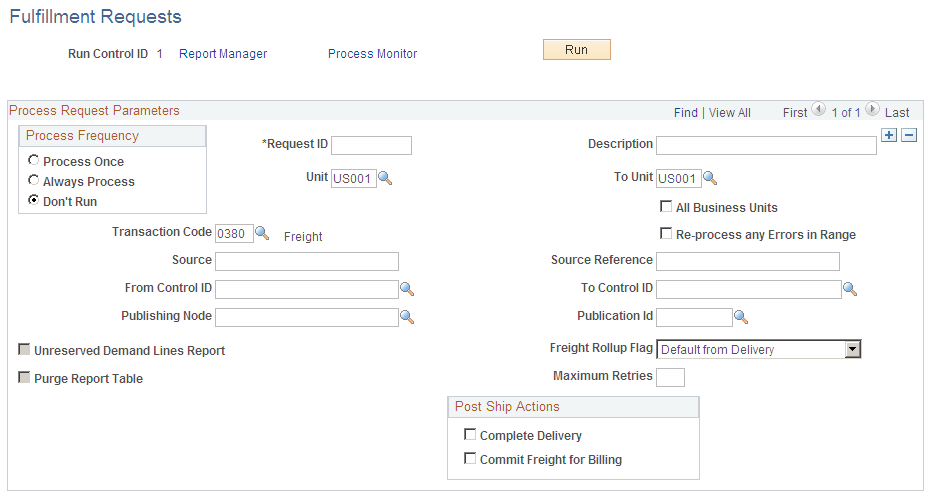Click the Post Ship Actions heading
Screen dimensions: 932x500
tap(507, 407)
